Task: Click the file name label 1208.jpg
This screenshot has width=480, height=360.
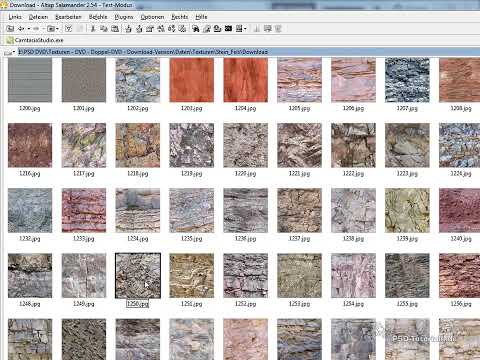Action: (x=461, y=108)
